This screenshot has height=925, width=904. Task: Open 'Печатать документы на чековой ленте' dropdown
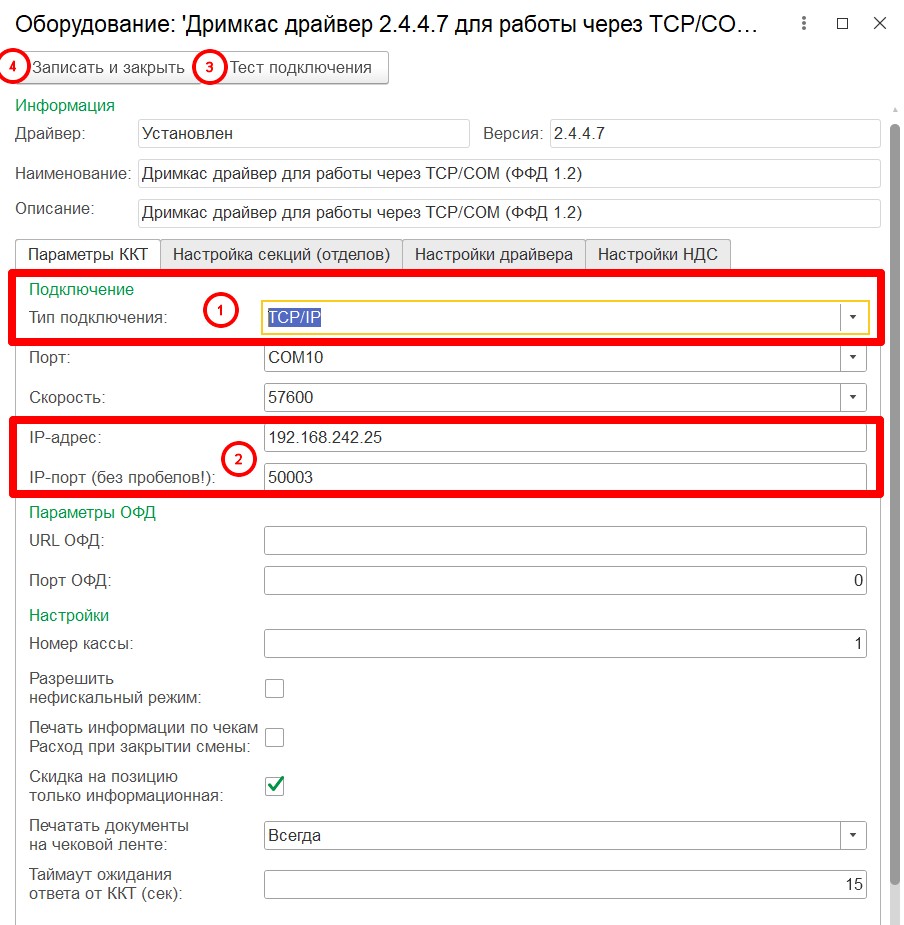[x=853, y=835]
